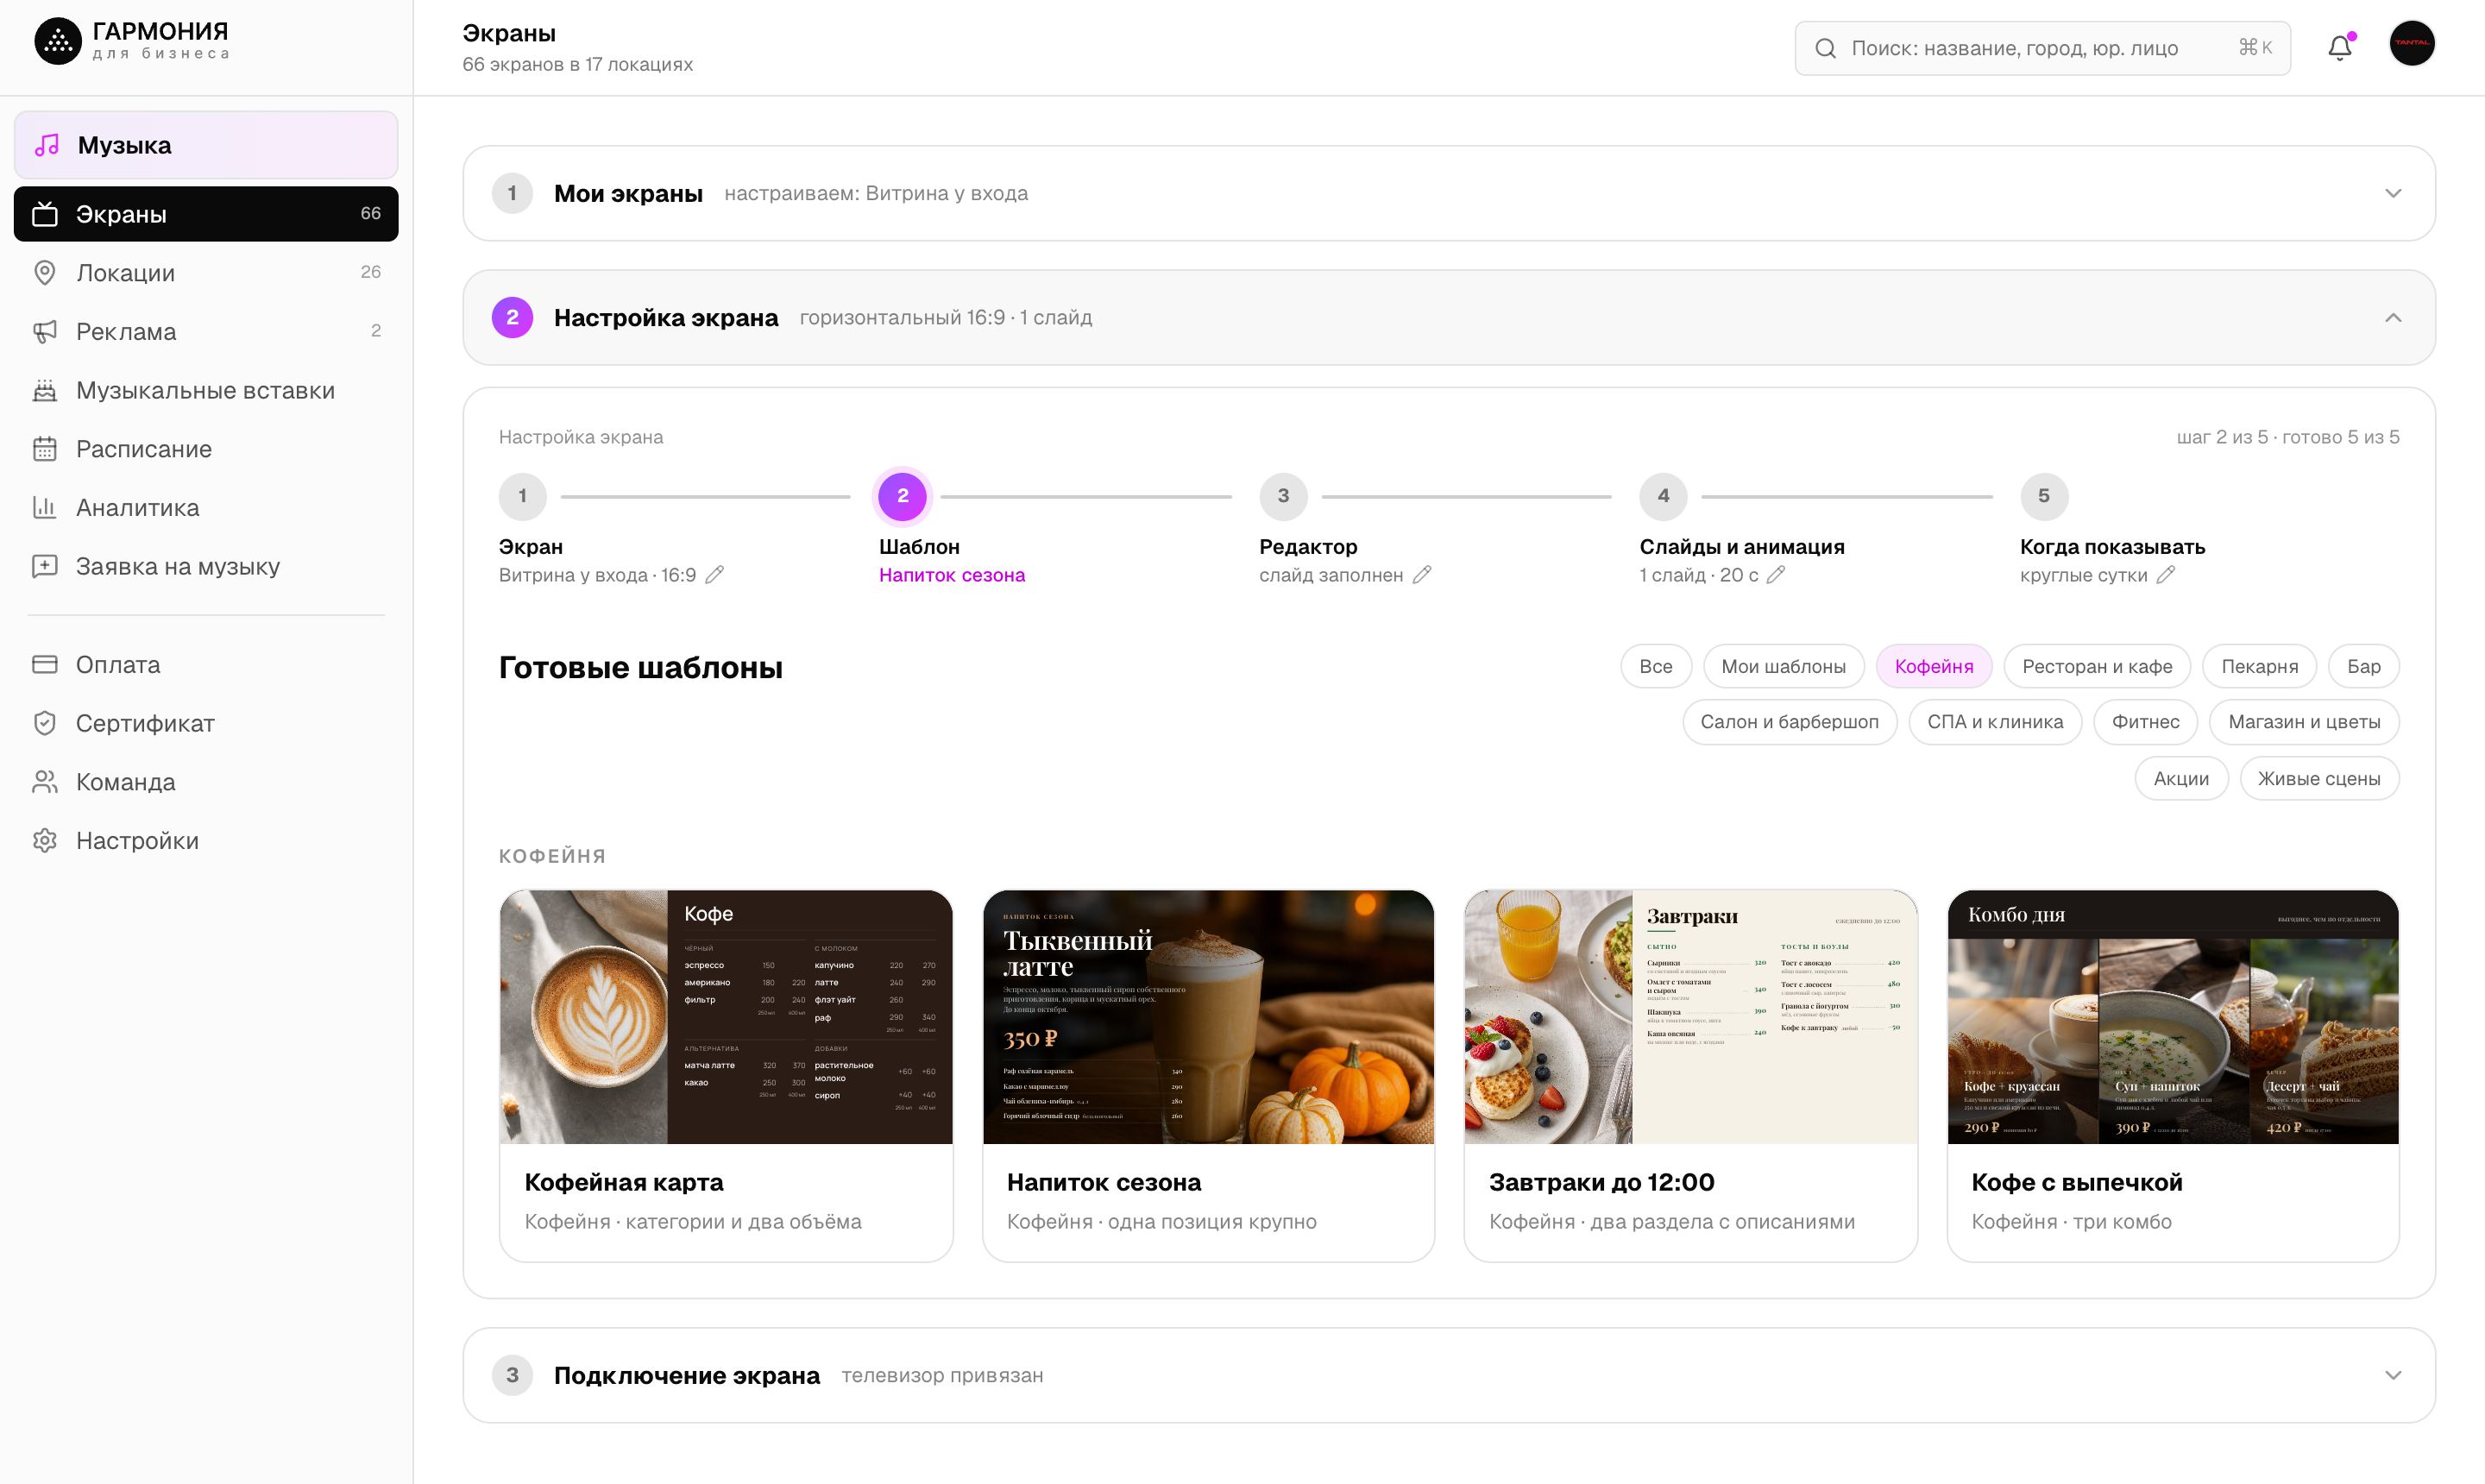Collapse the Настройка экрана section chevron

[x=2393, y=318]
